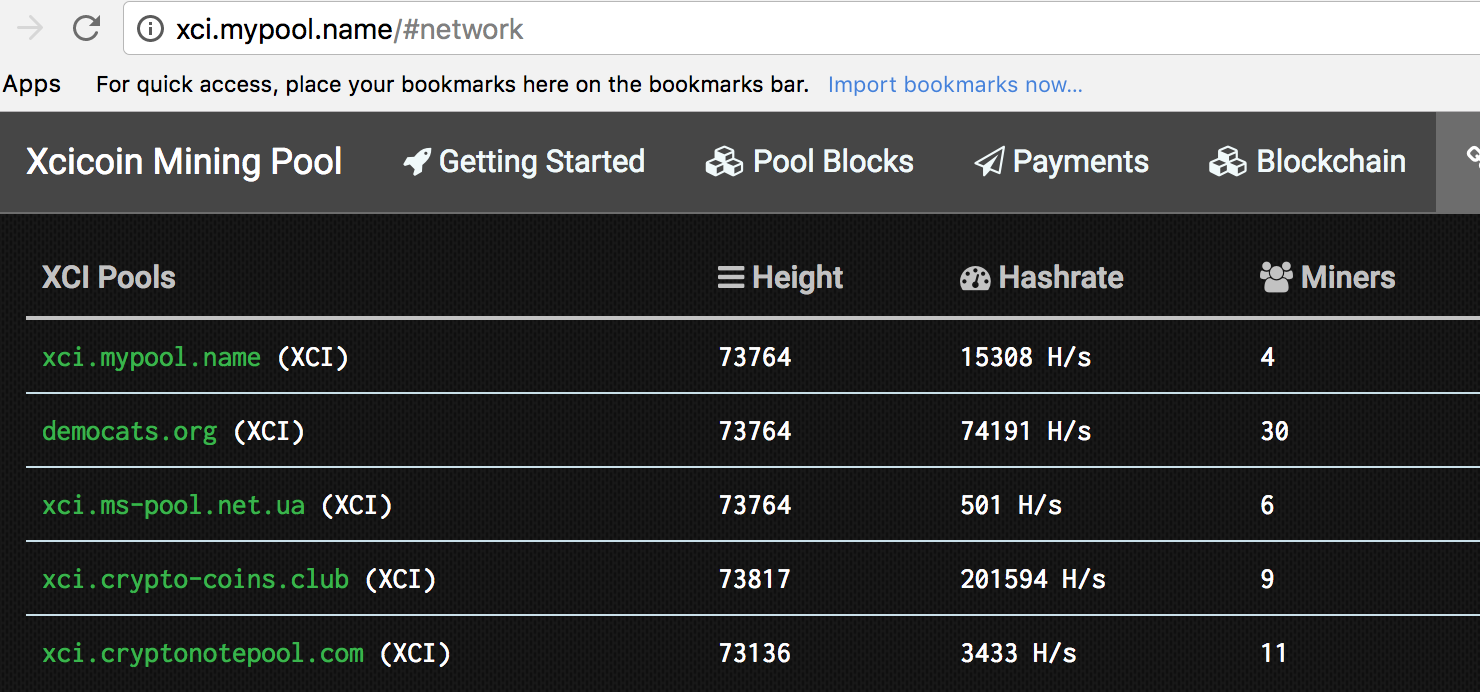Click the Hashrate column header text

(x=1061, y=277)
